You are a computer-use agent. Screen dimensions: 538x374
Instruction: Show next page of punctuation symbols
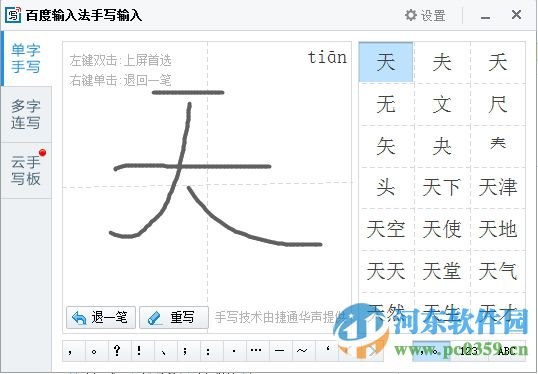pyautogui.click(x=372, y=351)
